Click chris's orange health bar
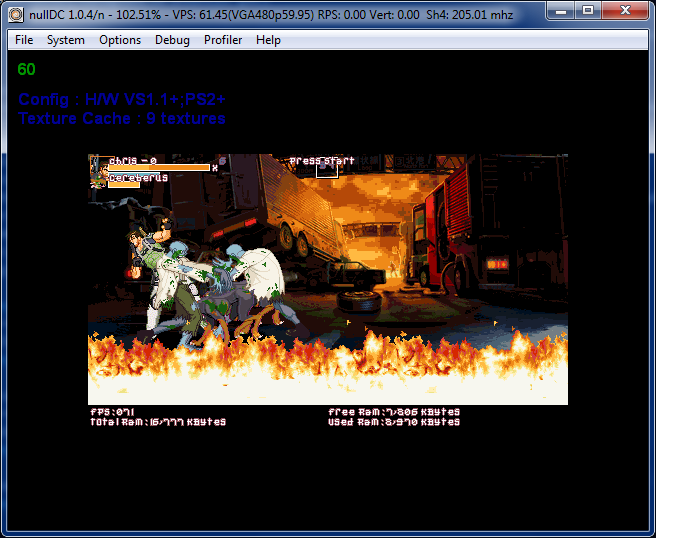 159,168
